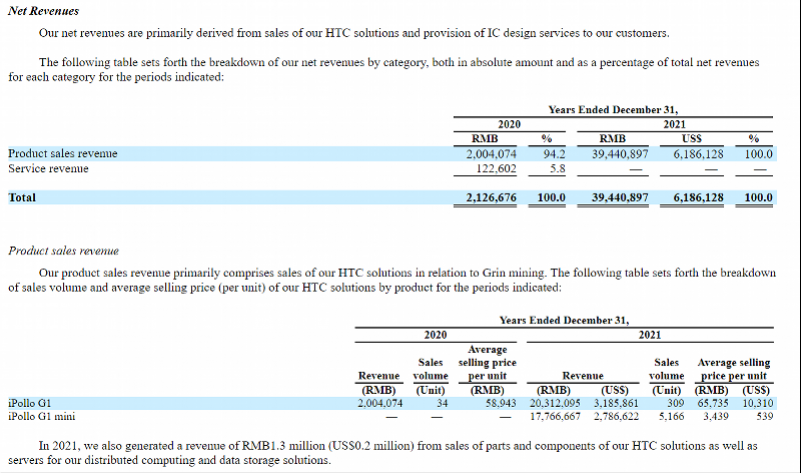
Task: Click the paragraph beginning "Our net revenues are primarily derived"
Action: (354, 33)
